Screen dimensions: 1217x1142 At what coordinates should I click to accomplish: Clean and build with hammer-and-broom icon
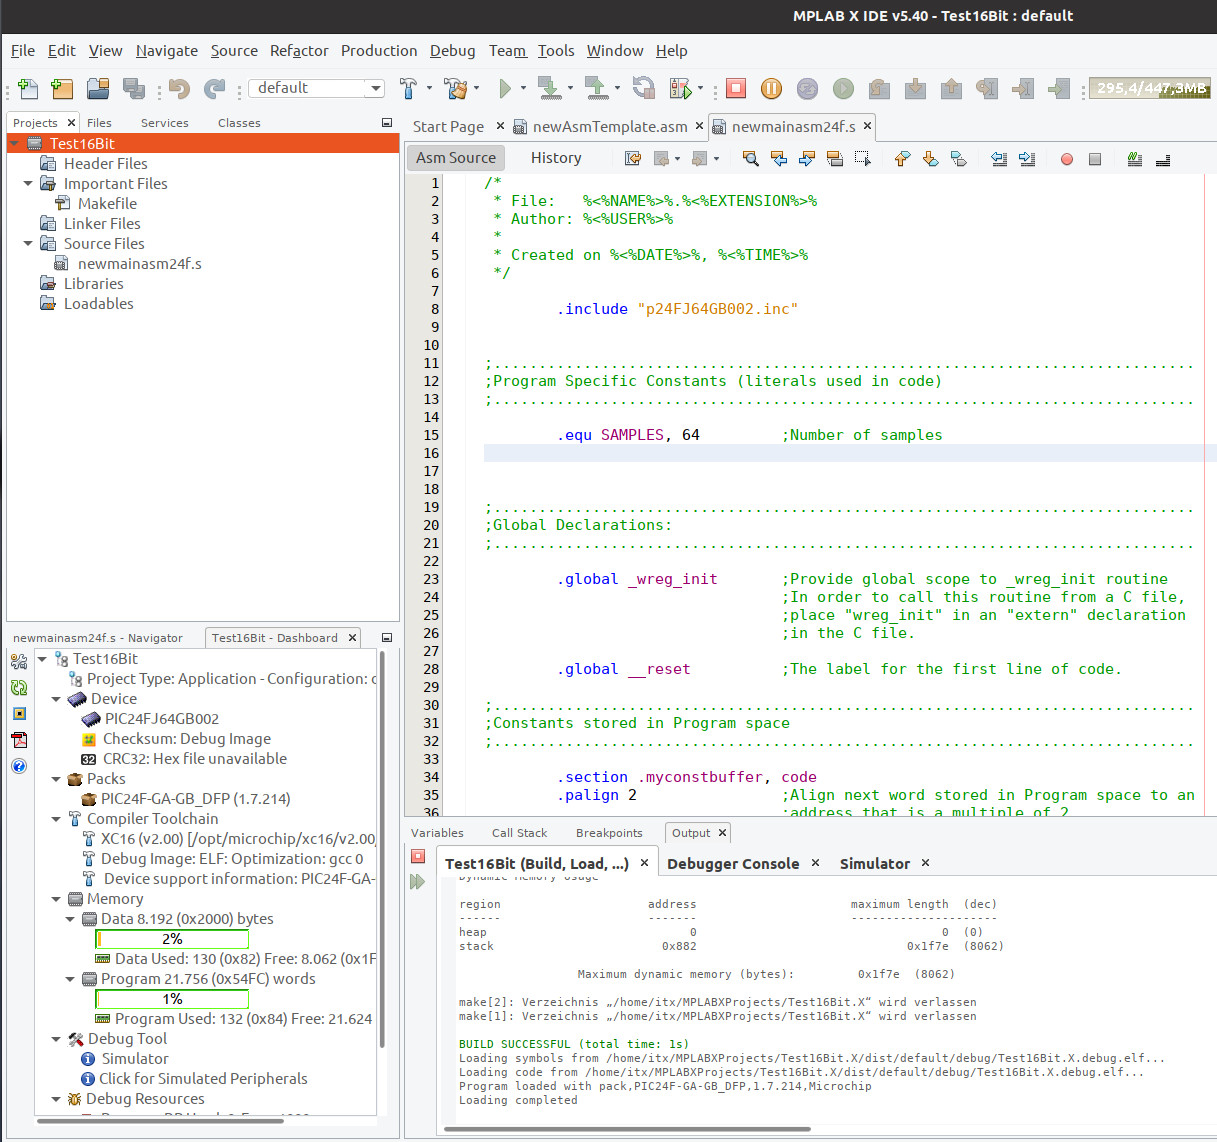(x=457, y=89)
